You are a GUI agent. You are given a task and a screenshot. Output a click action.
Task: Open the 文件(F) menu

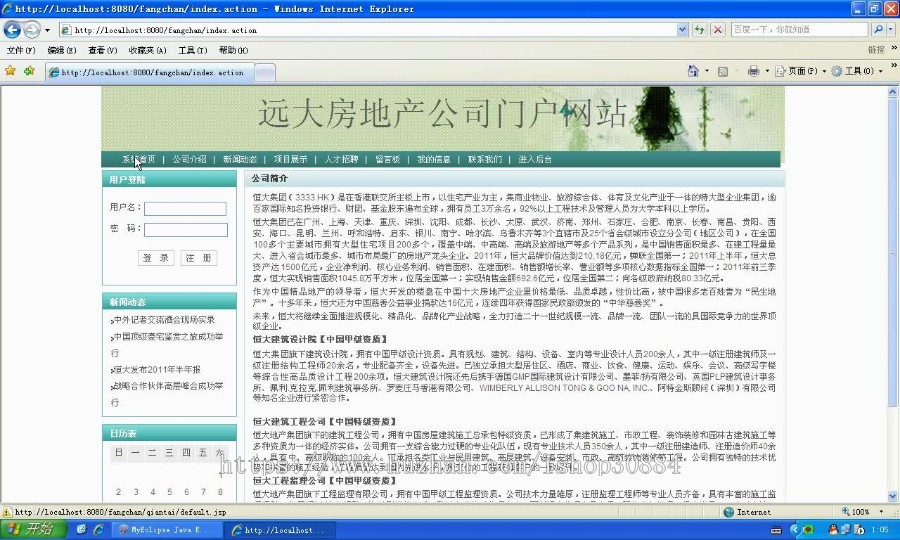(x=21, y=50)
